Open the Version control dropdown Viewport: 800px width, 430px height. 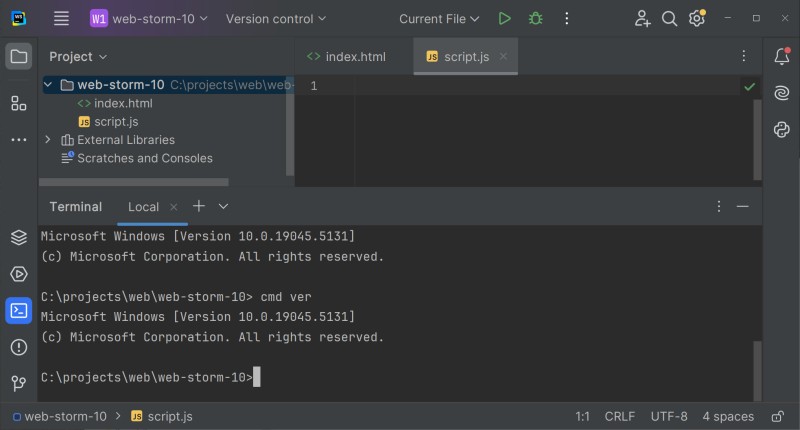[x=276, y=19]
